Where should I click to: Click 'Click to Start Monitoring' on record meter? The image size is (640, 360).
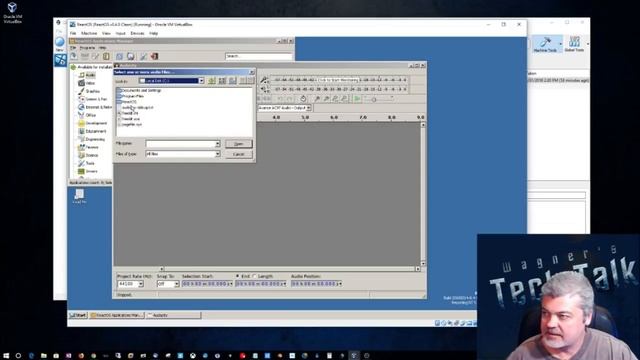point(338,80)
